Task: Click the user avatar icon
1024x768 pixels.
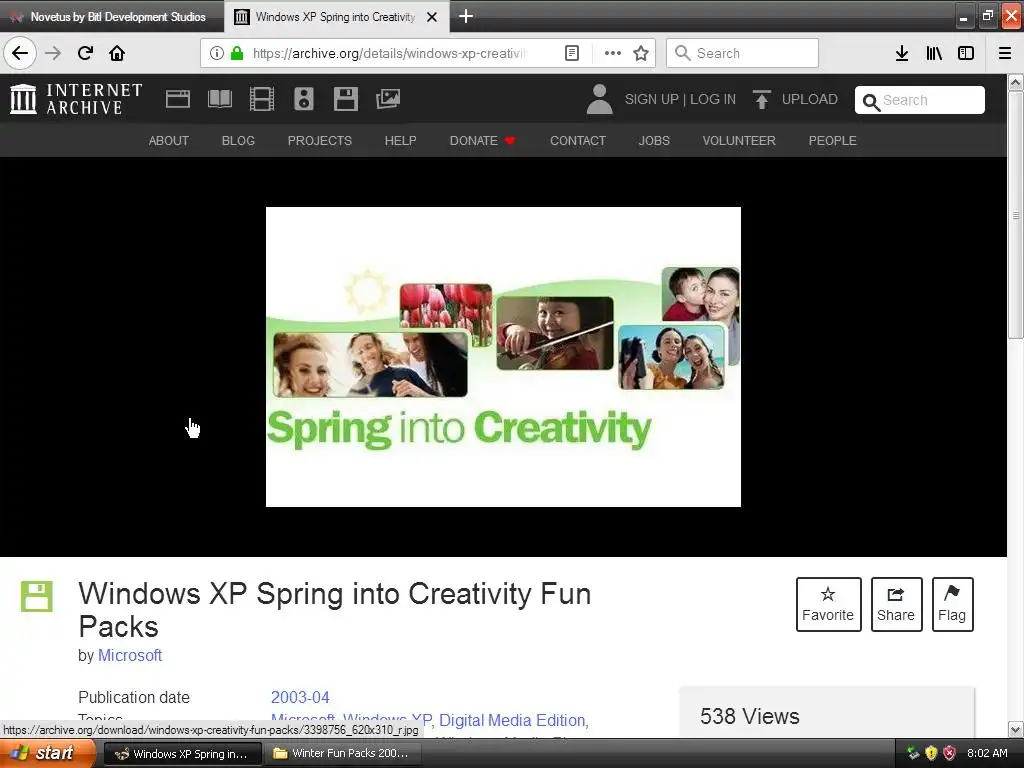Action: coord(600,99)
